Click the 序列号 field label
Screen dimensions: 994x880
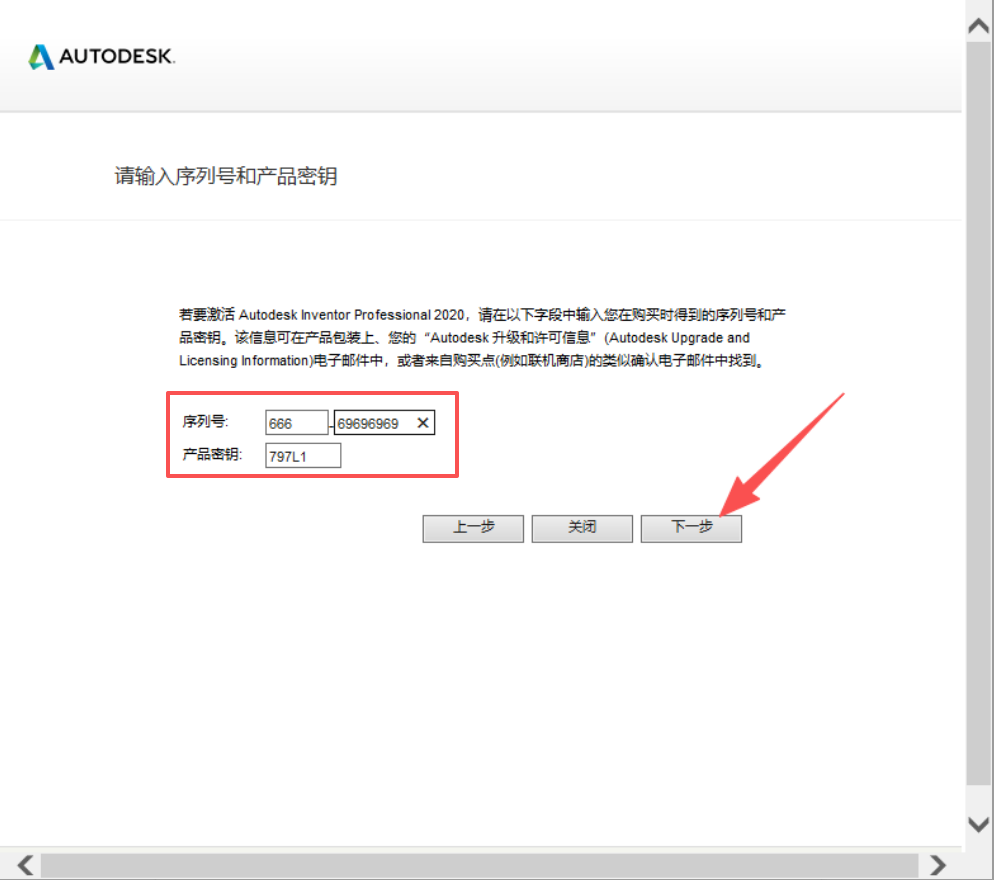(205, 423)
